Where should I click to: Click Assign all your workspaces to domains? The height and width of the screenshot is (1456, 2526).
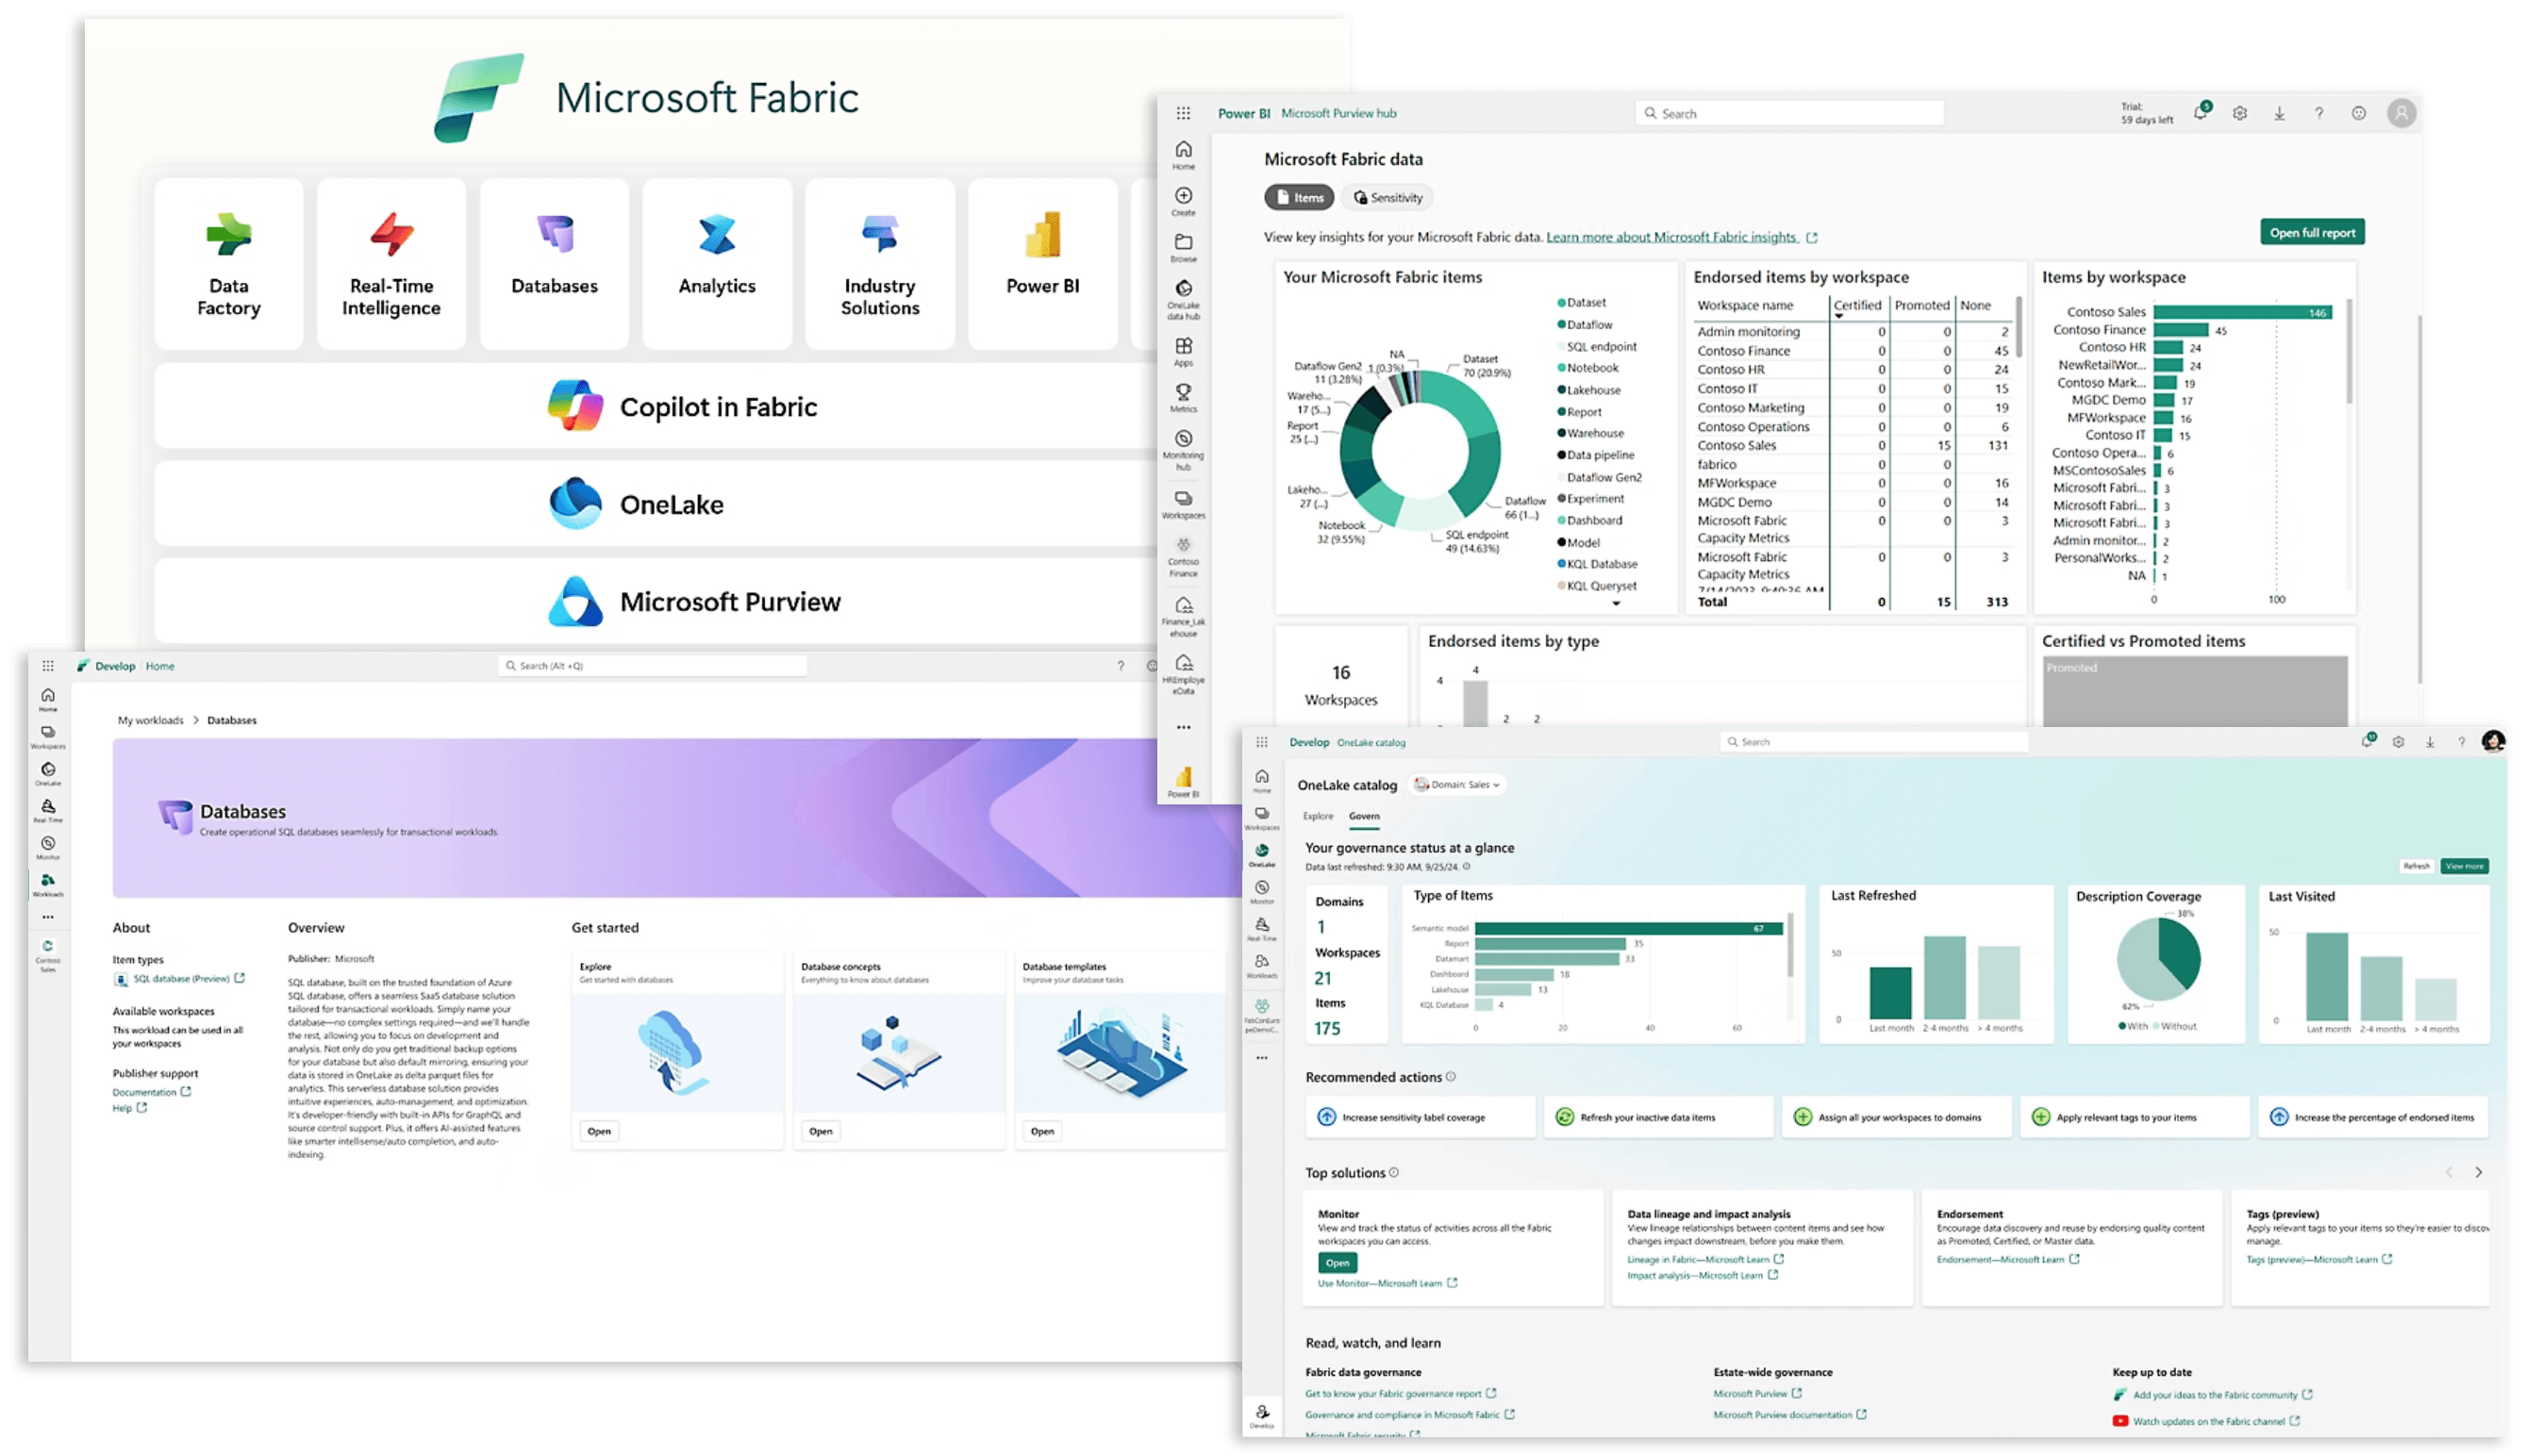tap(1897, 1117)
